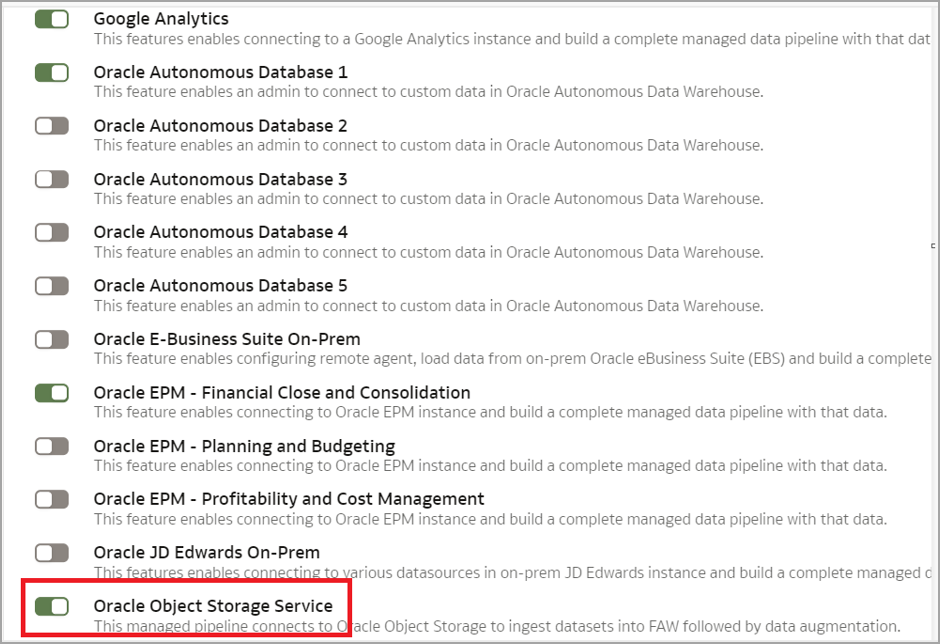Select the Google Analytics feature name

point(161,19)
